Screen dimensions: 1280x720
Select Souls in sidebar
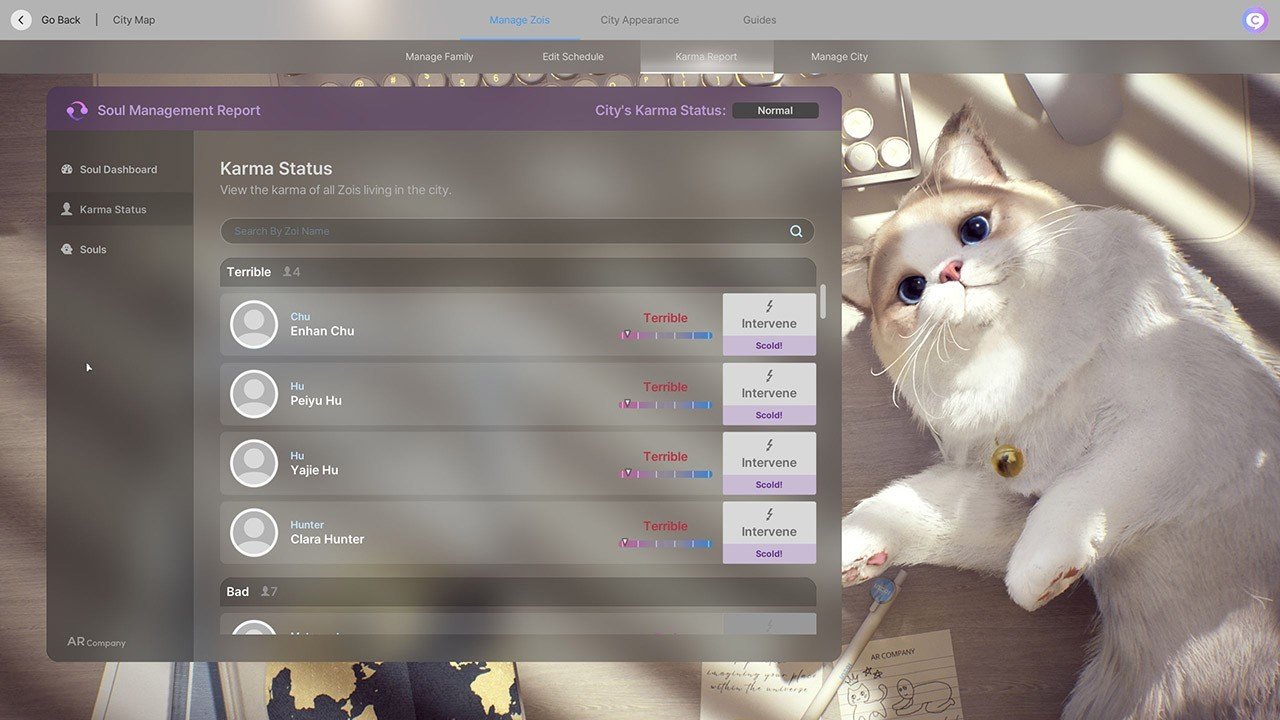120,249
